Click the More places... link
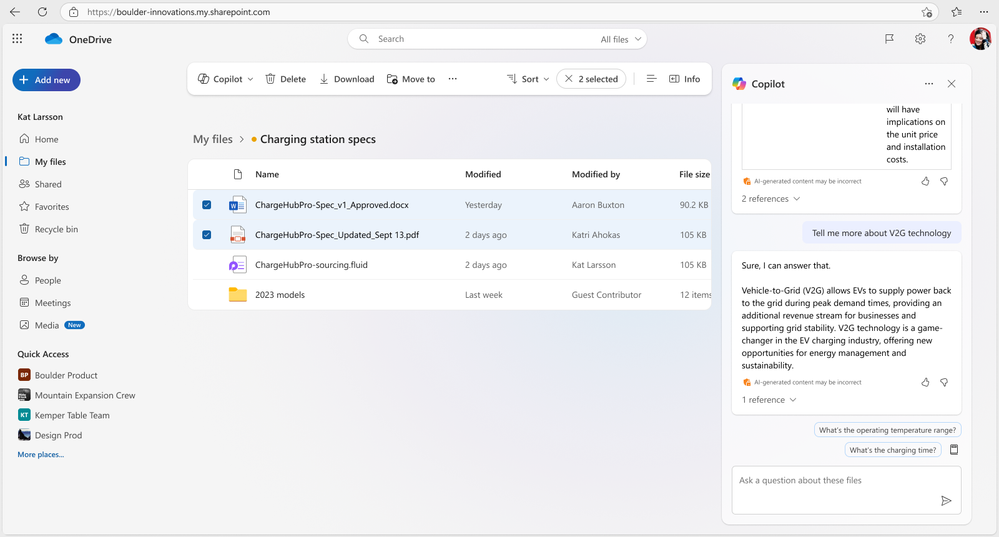This screenshot has height=537, width=999. (x=41, y=455)
